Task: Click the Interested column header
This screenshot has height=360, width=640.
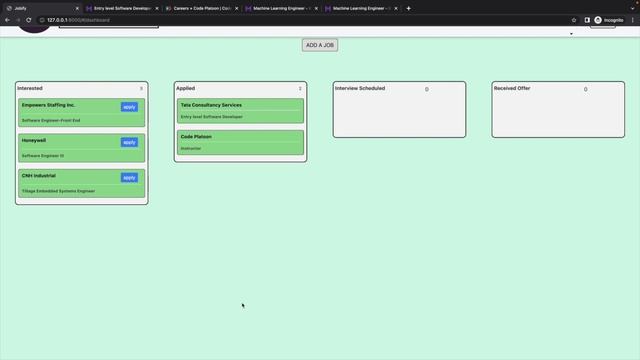Action: (30, 88)
